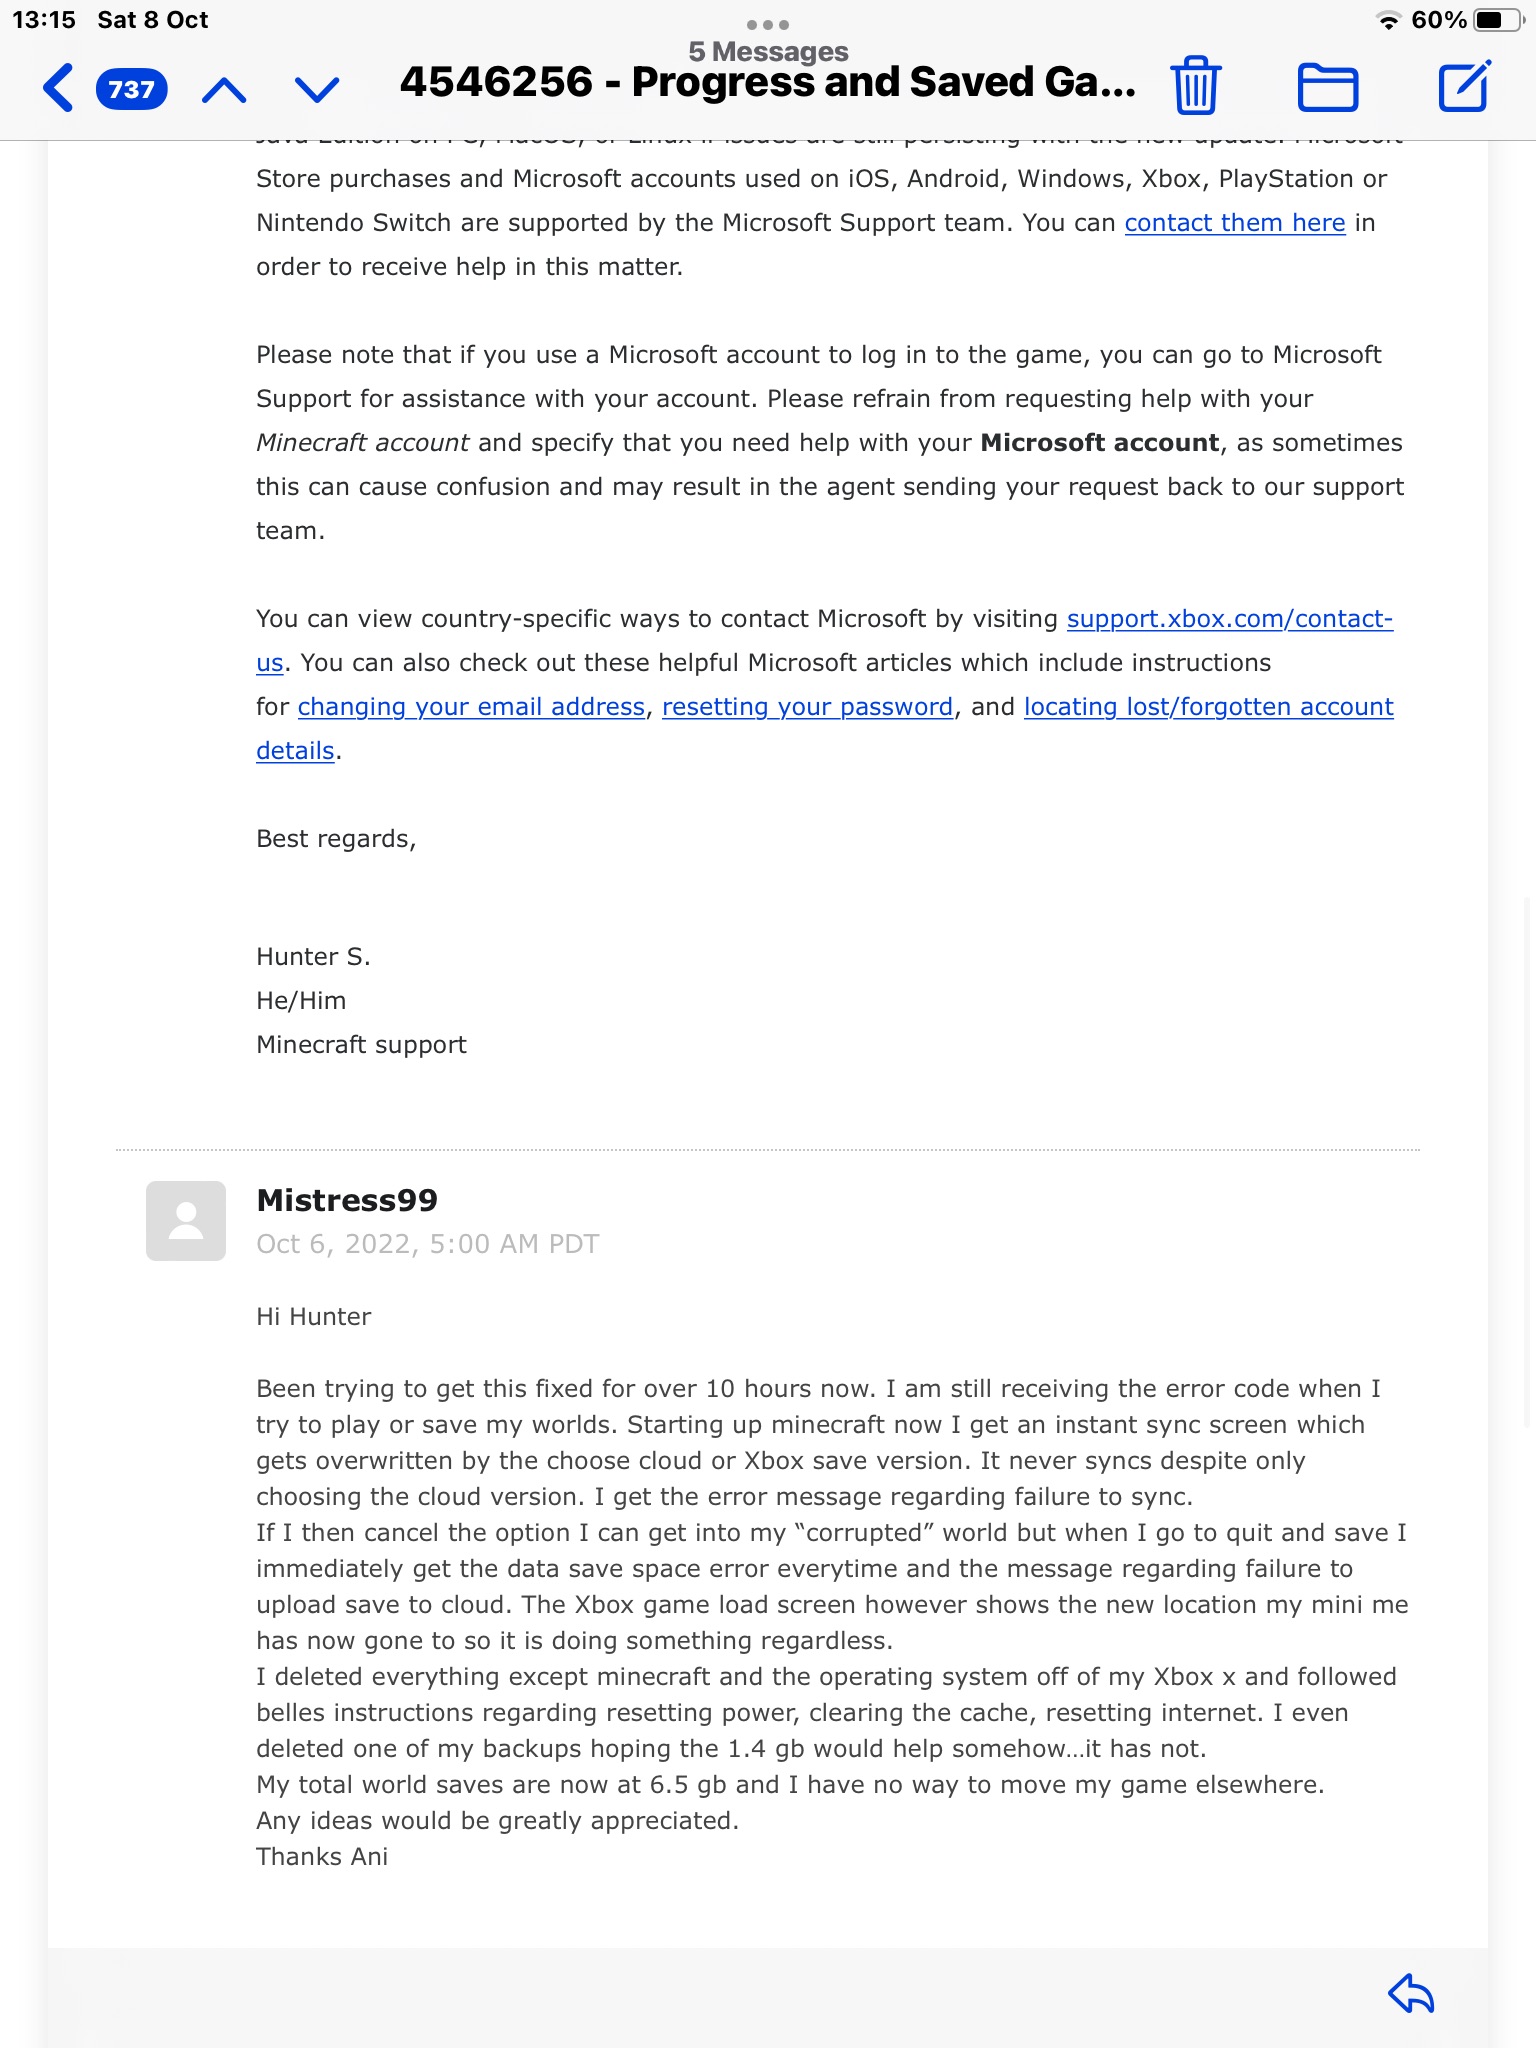This screenshot has height=2048, width=1536.
Task: Tap the reply arrow icon
Action: [x=1411, y=1993]
